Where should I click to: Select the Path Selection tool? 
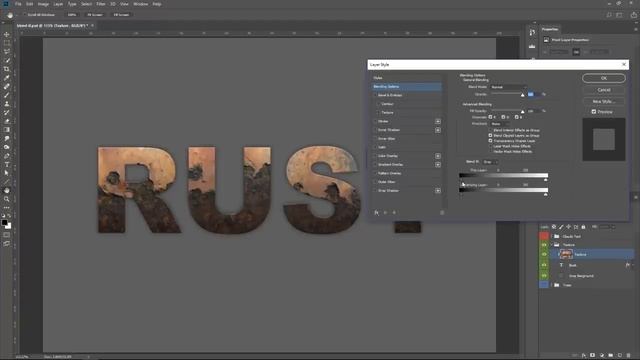click(7, 173)
